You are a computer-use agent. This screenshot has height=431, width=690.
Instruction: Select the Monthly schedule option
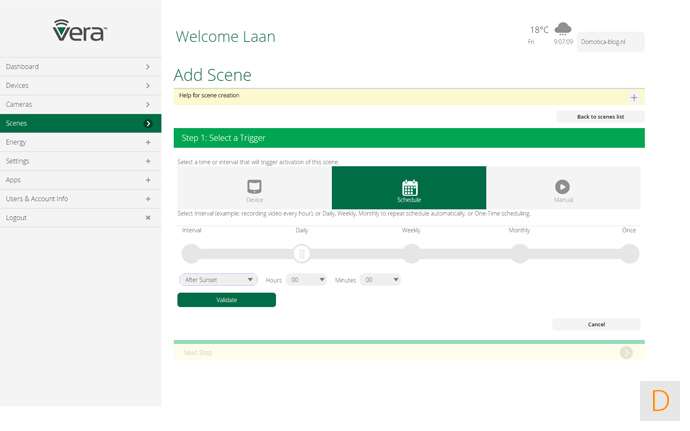[x=520, y=253]
